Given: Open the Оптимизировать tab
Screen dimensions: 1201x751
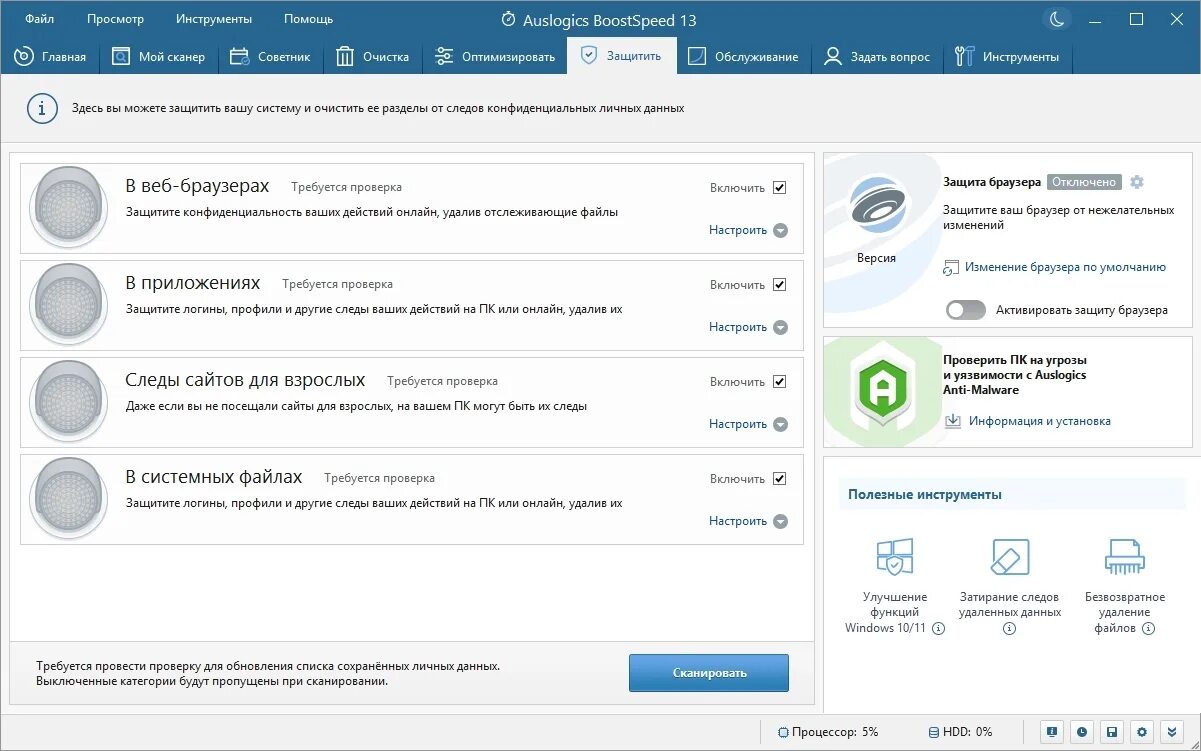Looking at the screenshot, I should (495, 57).
